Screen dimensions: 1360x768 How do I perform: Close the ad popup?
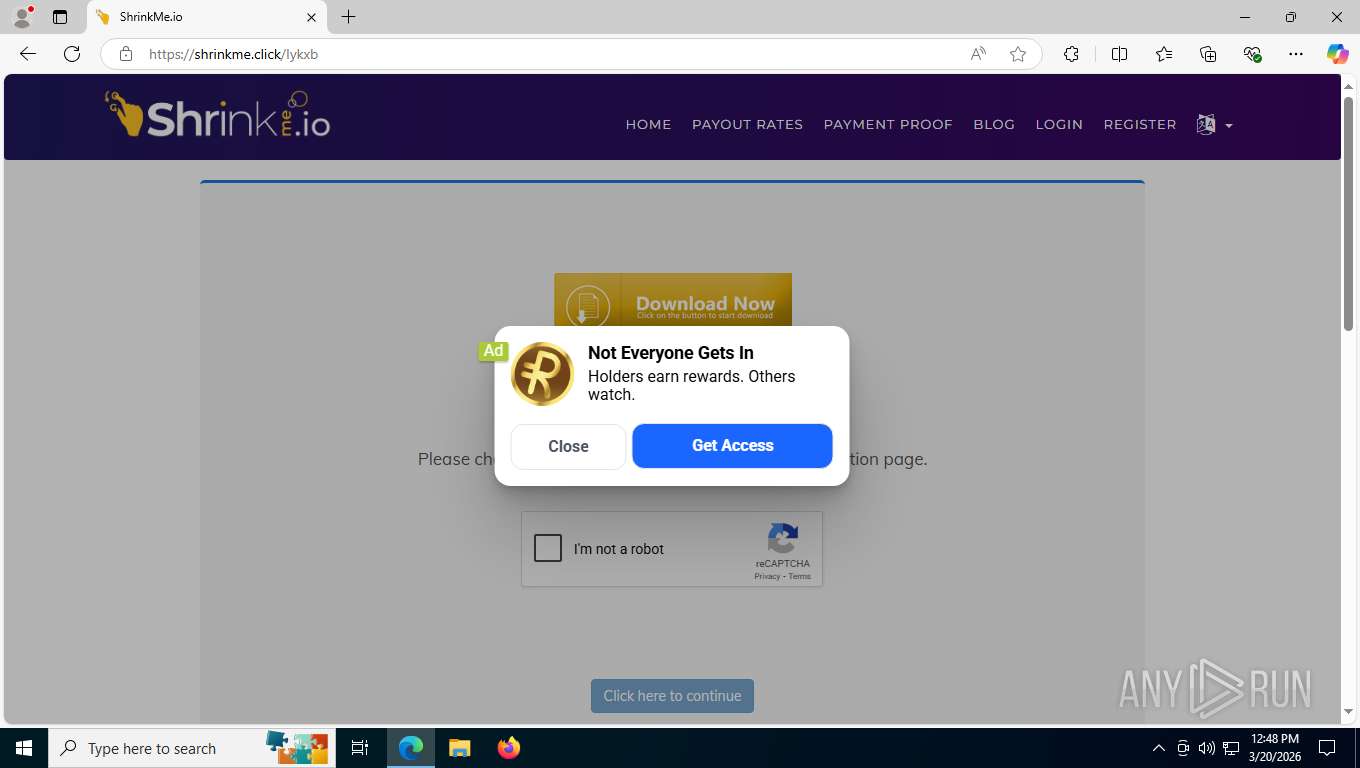click(x=568, y=446)
